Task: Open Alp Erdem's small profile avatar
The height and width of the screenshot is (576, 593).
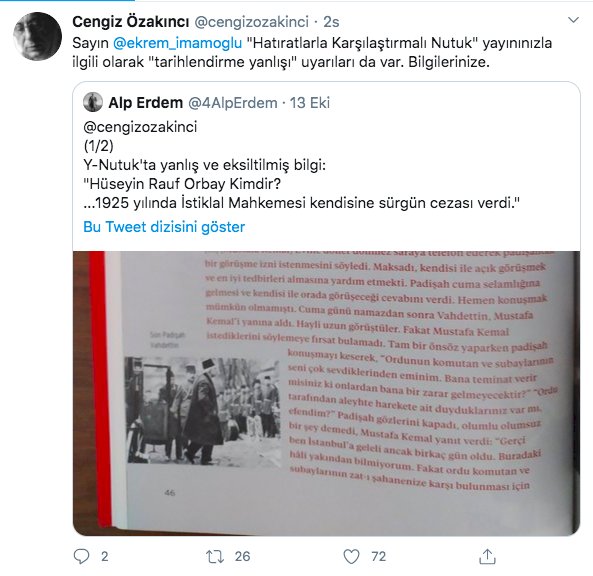Action: pyautogui.click(x=93, y=102)
